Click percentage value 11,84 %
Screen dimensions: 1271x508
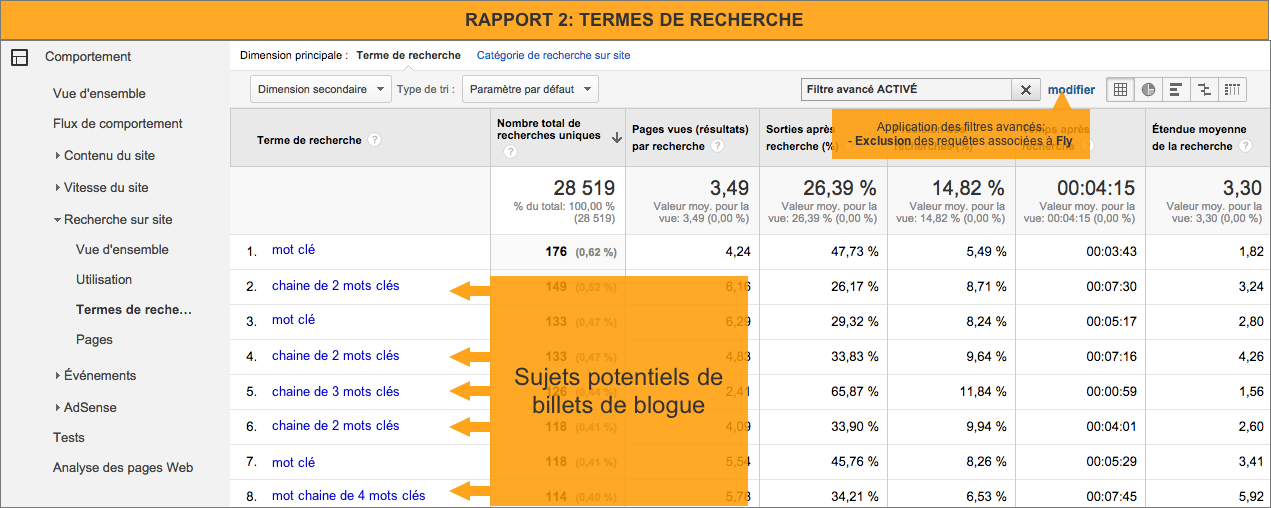981,392
